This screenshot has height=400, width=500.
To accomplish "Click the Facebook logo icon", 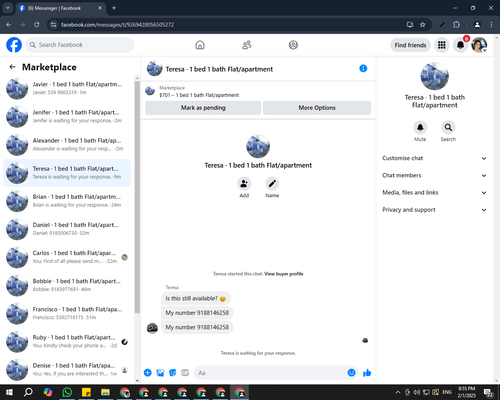I will tap(14, 45).
